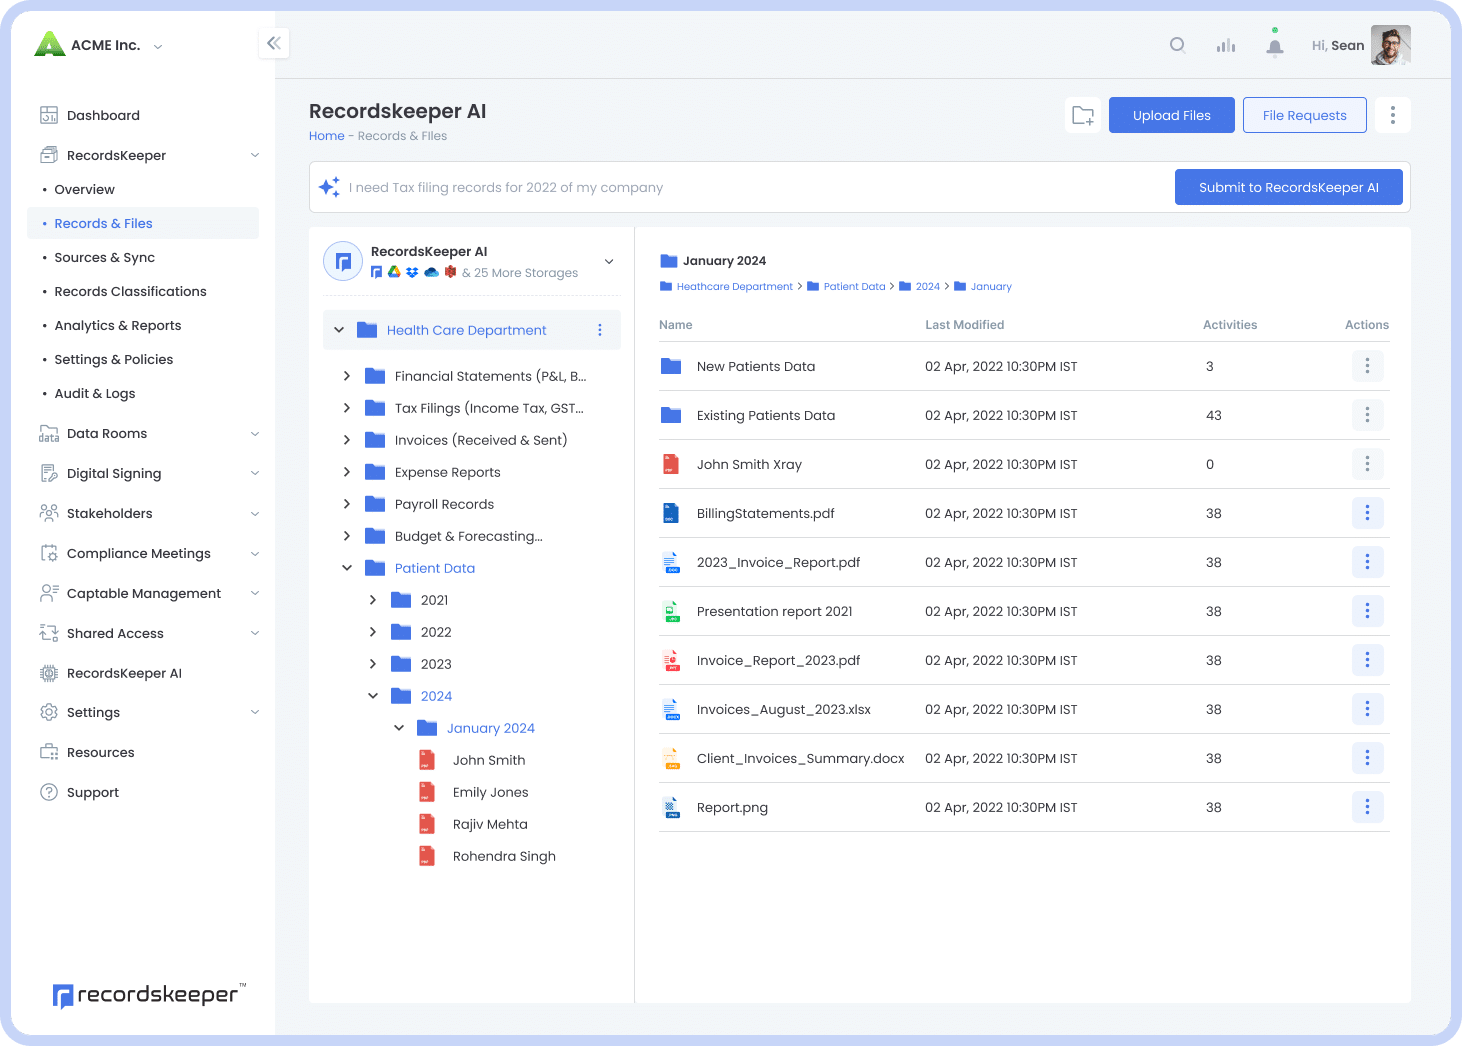Open the BillingStatements.pdf file
This screenshot has height=1046, width=1462.
click(766, 513)
